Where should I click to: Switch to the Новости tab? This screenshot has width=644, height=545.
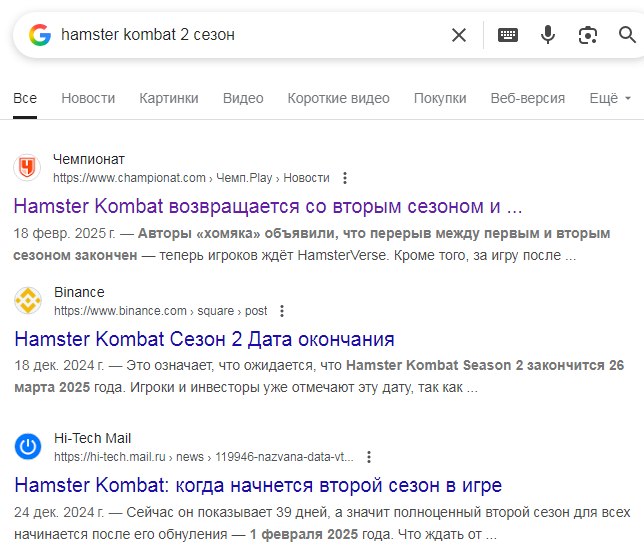coord(88,99)
